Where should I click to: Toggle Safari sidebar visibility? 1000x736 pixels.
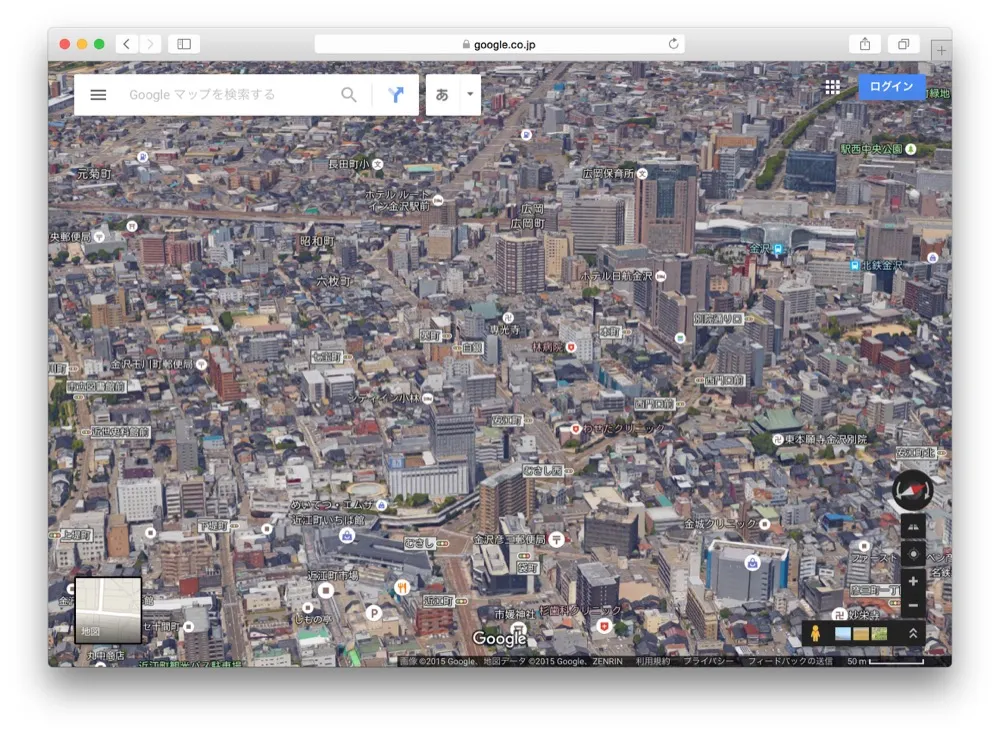tap(184, 44)
